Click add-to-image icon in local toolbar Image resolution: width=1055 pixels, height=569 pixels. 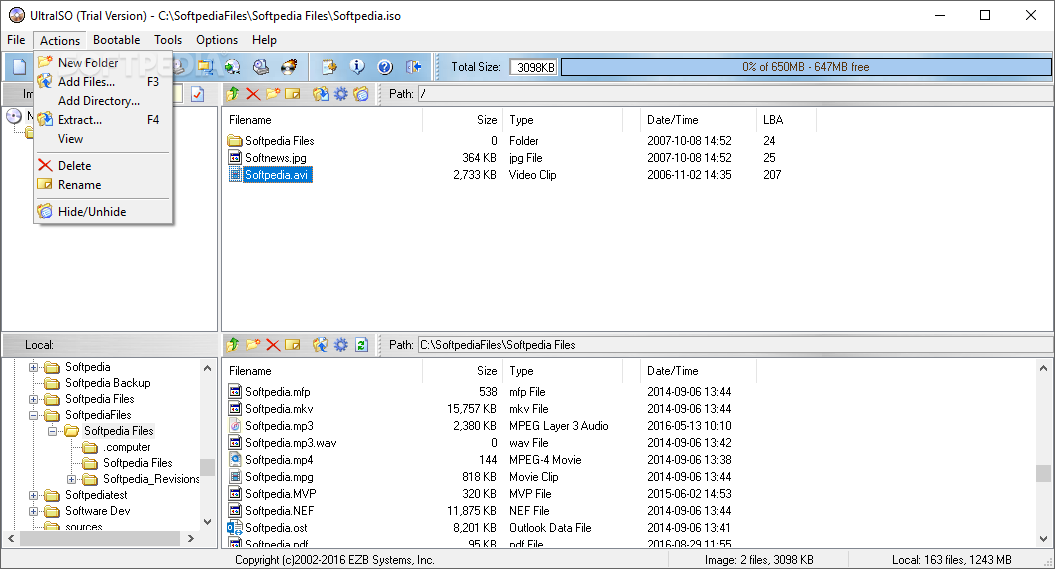click(321, 345)
